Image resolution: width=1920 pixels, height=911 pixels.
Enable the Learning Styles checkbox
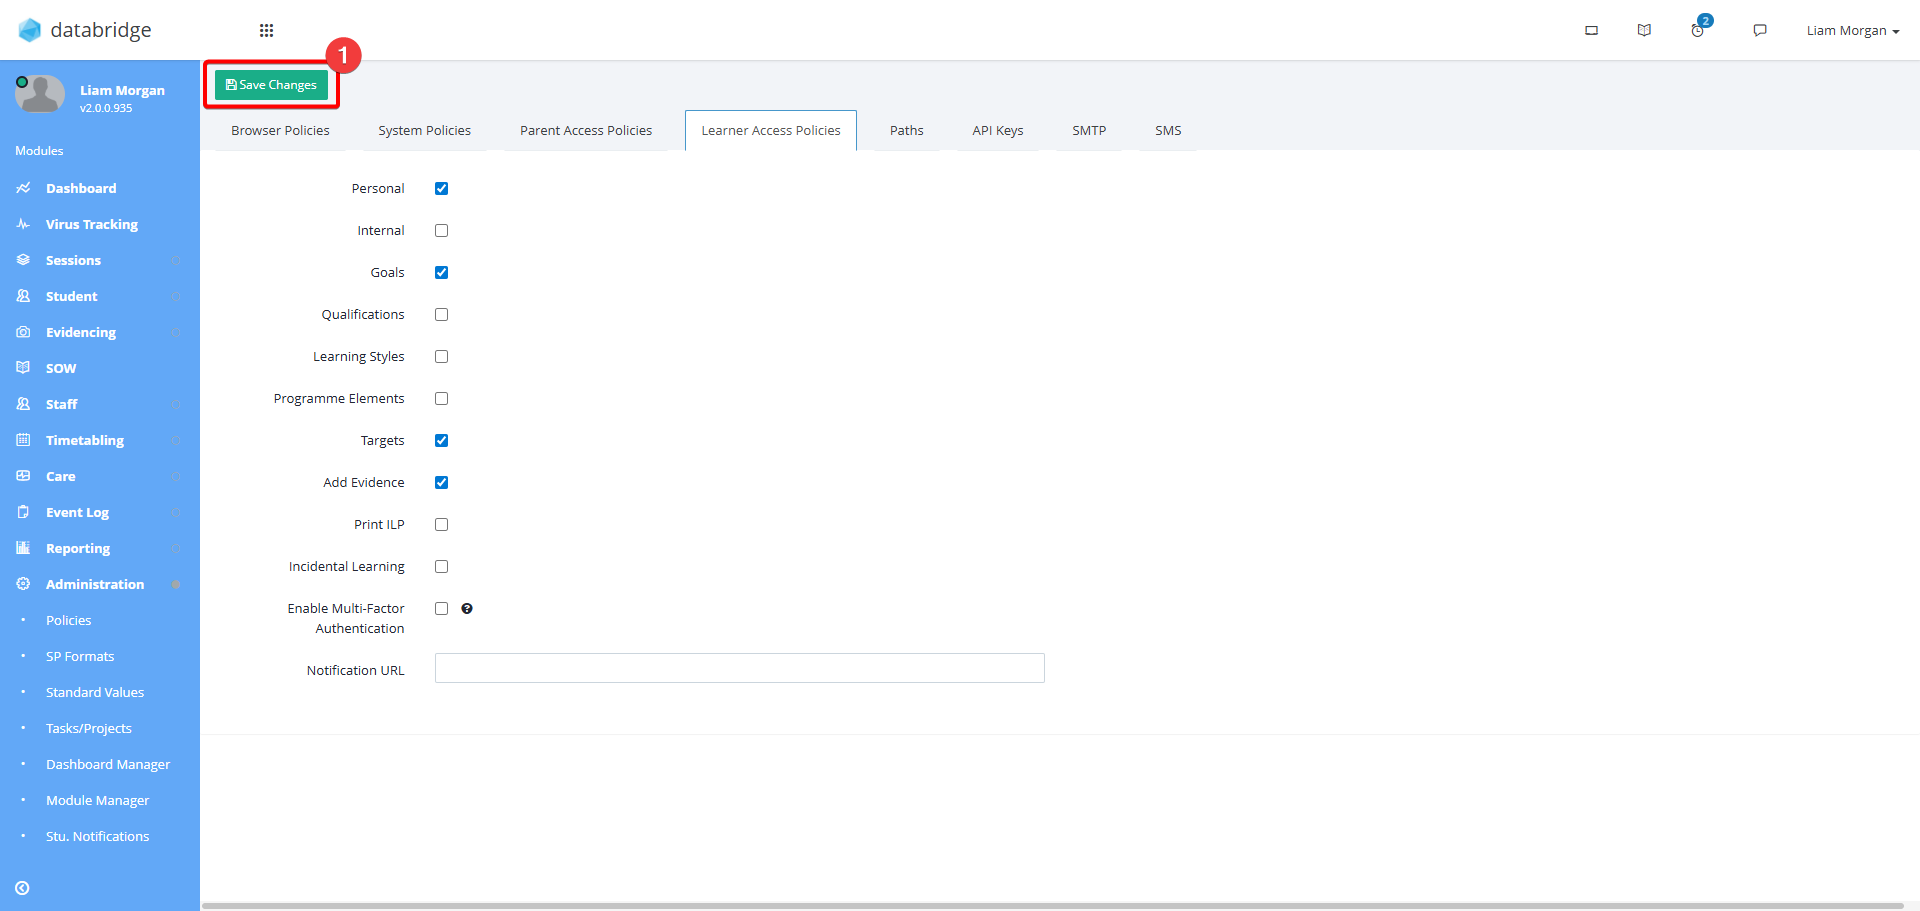(x=441, y=356)
